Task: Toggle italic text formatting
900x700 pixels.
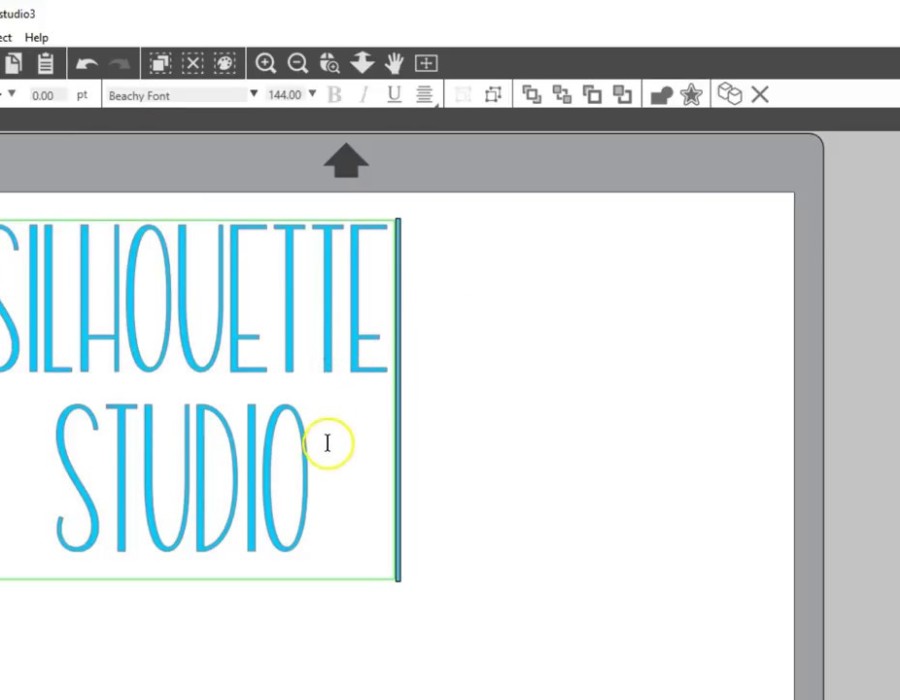Action: click(364, 95)
